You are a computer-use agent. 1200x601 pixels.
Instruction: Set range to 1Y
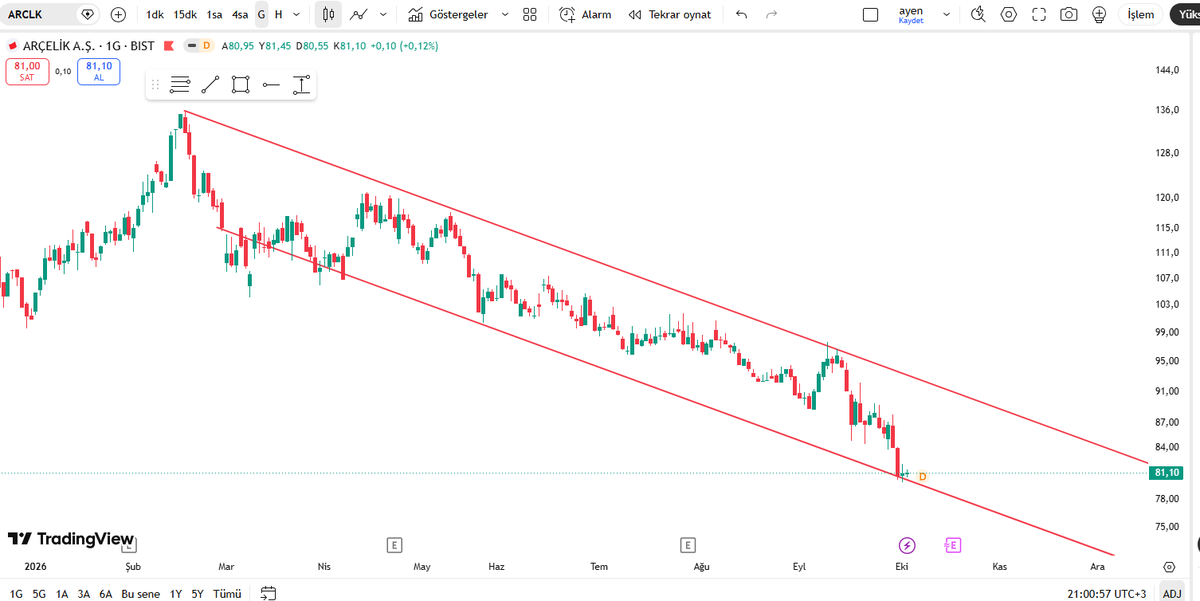coord(176,593)
